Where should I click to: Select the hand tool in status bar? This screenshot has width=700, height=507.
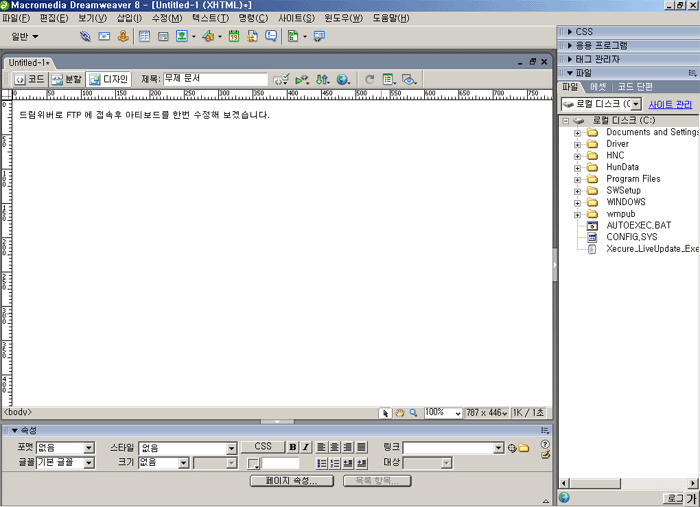[x=400, y=413]
